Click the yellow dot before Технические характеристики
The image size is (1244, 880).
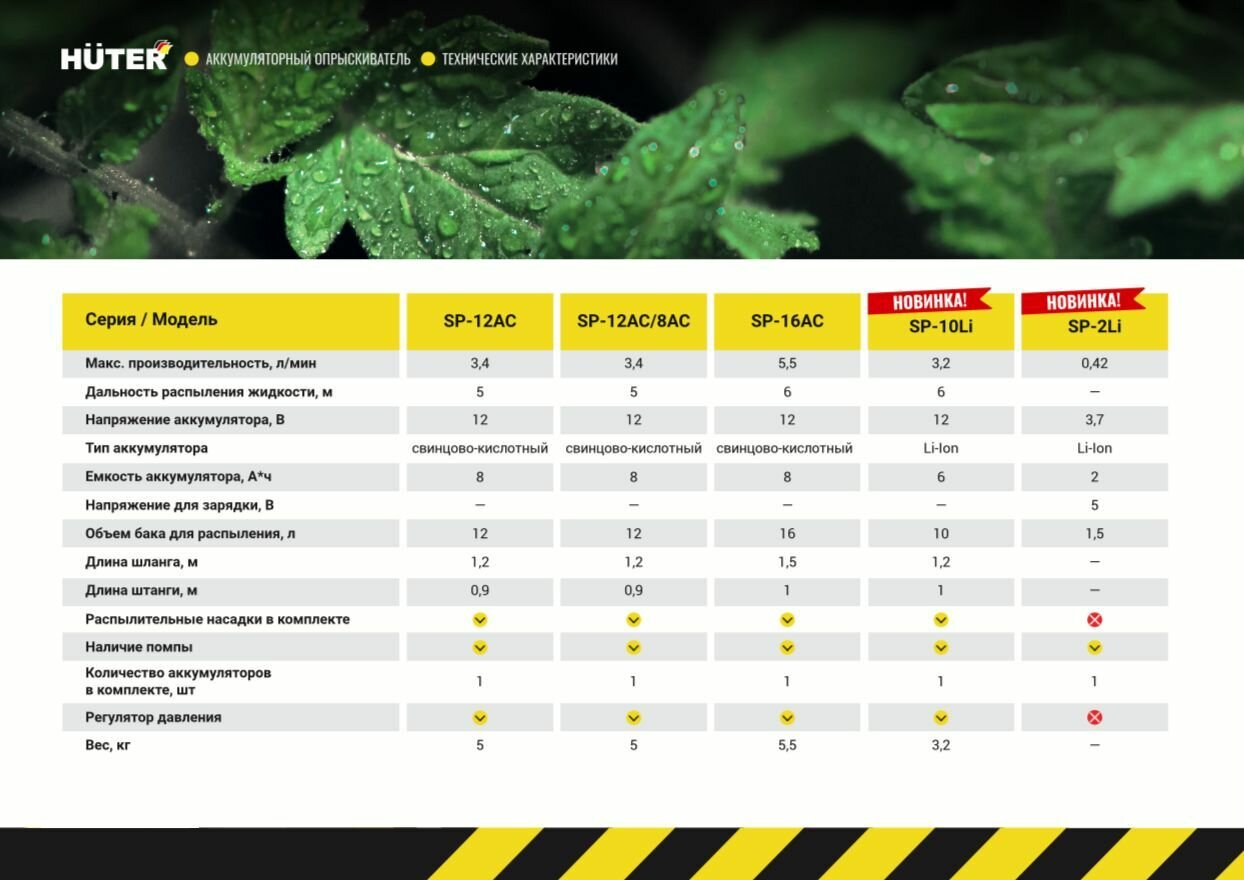[x=428, y=59]
